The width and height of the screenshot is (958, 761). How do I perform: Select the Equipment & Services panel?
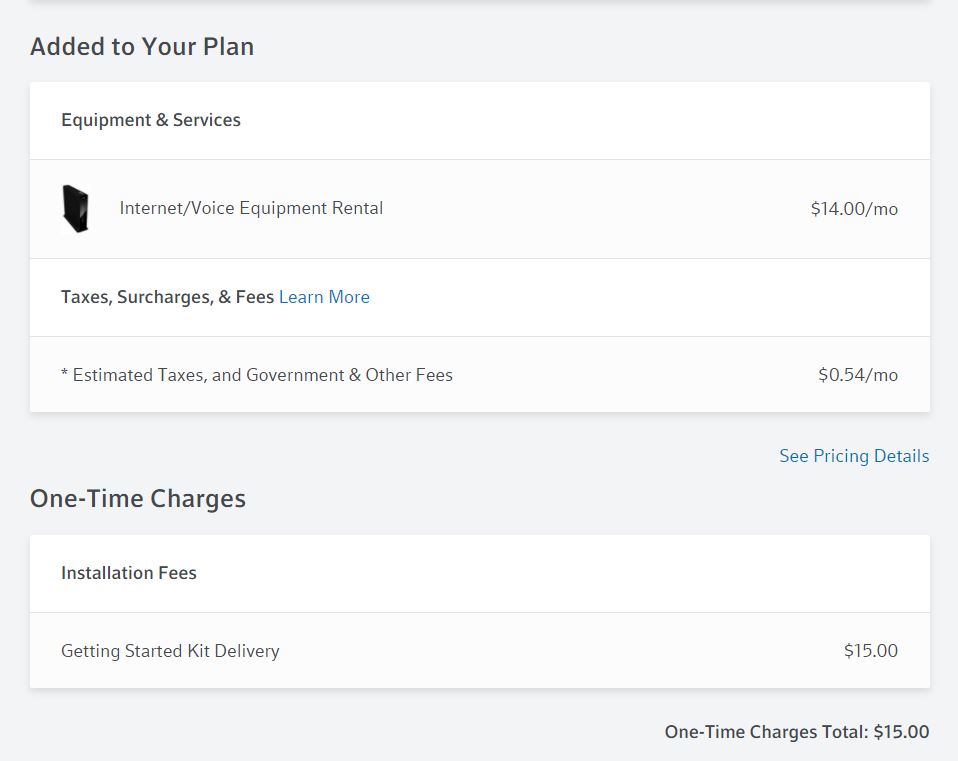(479, 245)
